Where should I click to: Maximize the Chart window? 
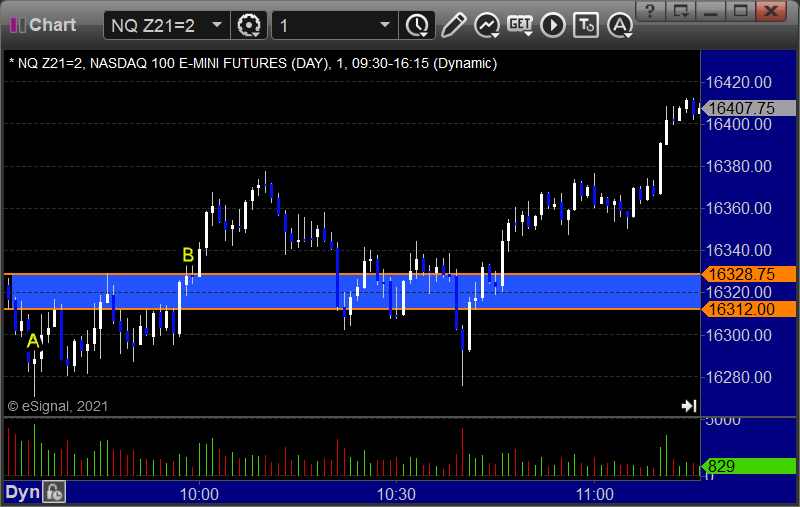pyautogui.click(x=741, y=11)
